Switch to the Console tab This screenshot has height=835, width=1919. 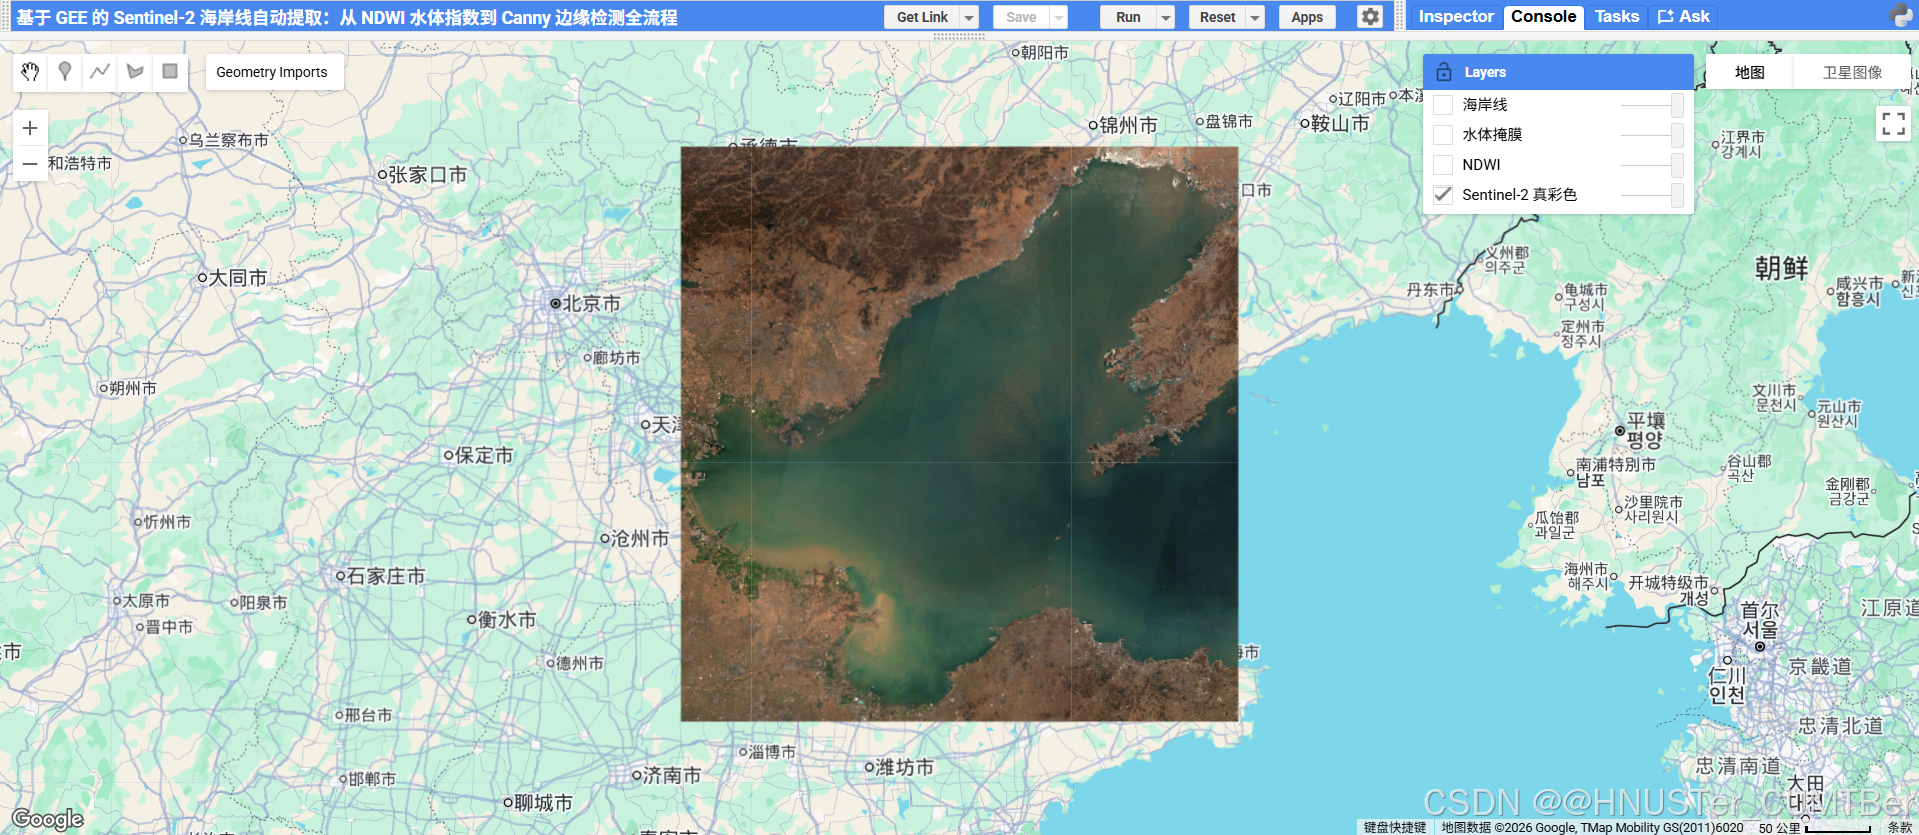tap(1543, 16)
